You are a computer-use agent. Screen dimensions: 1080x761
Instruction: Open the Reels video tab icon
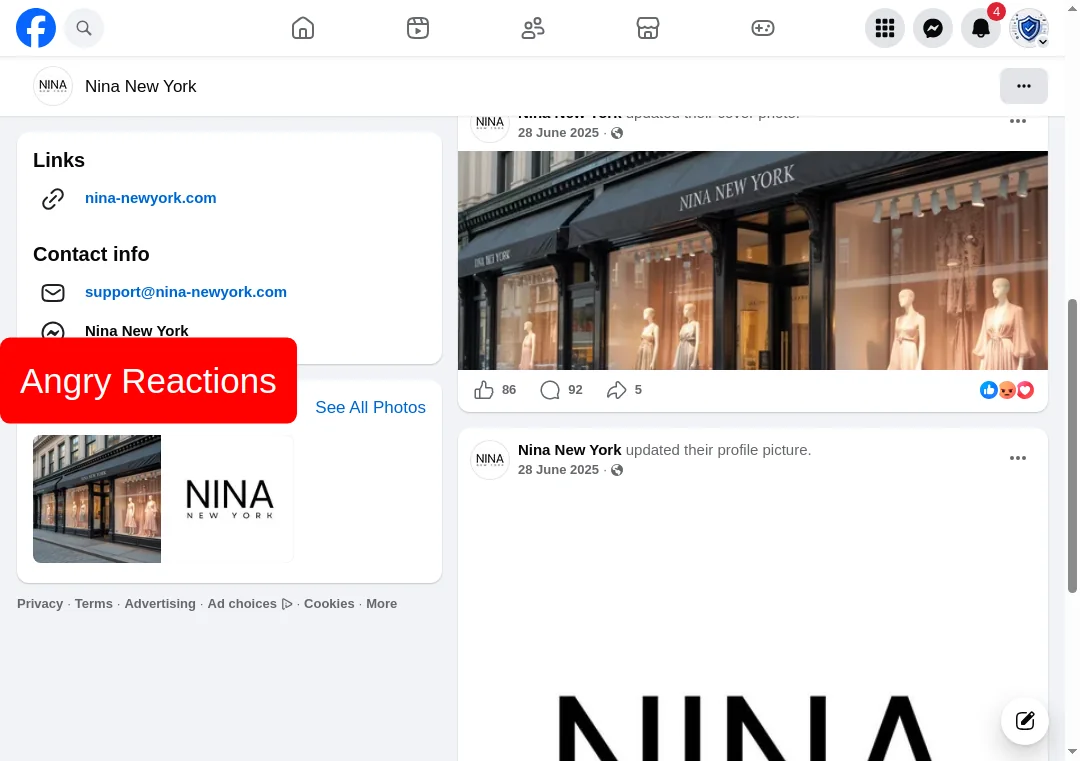tap(418, 28)
